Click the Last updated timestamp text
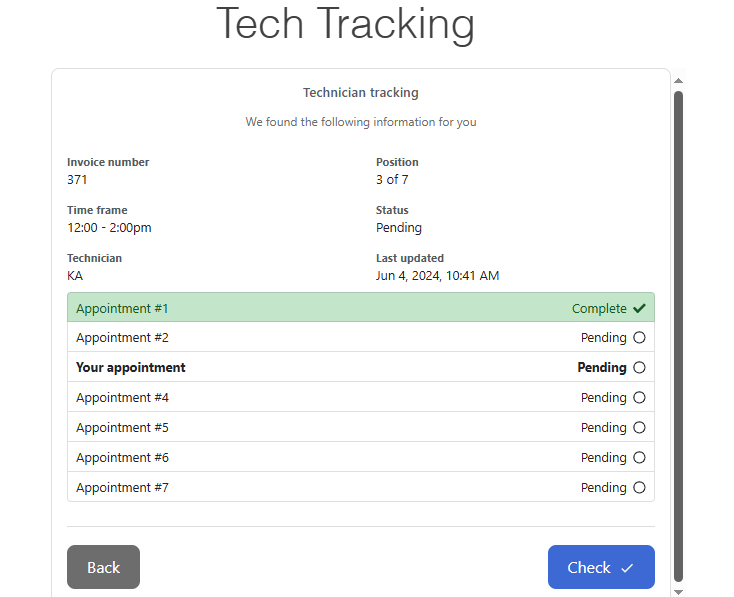The image size is (734, 597). [x=437, y=276]
